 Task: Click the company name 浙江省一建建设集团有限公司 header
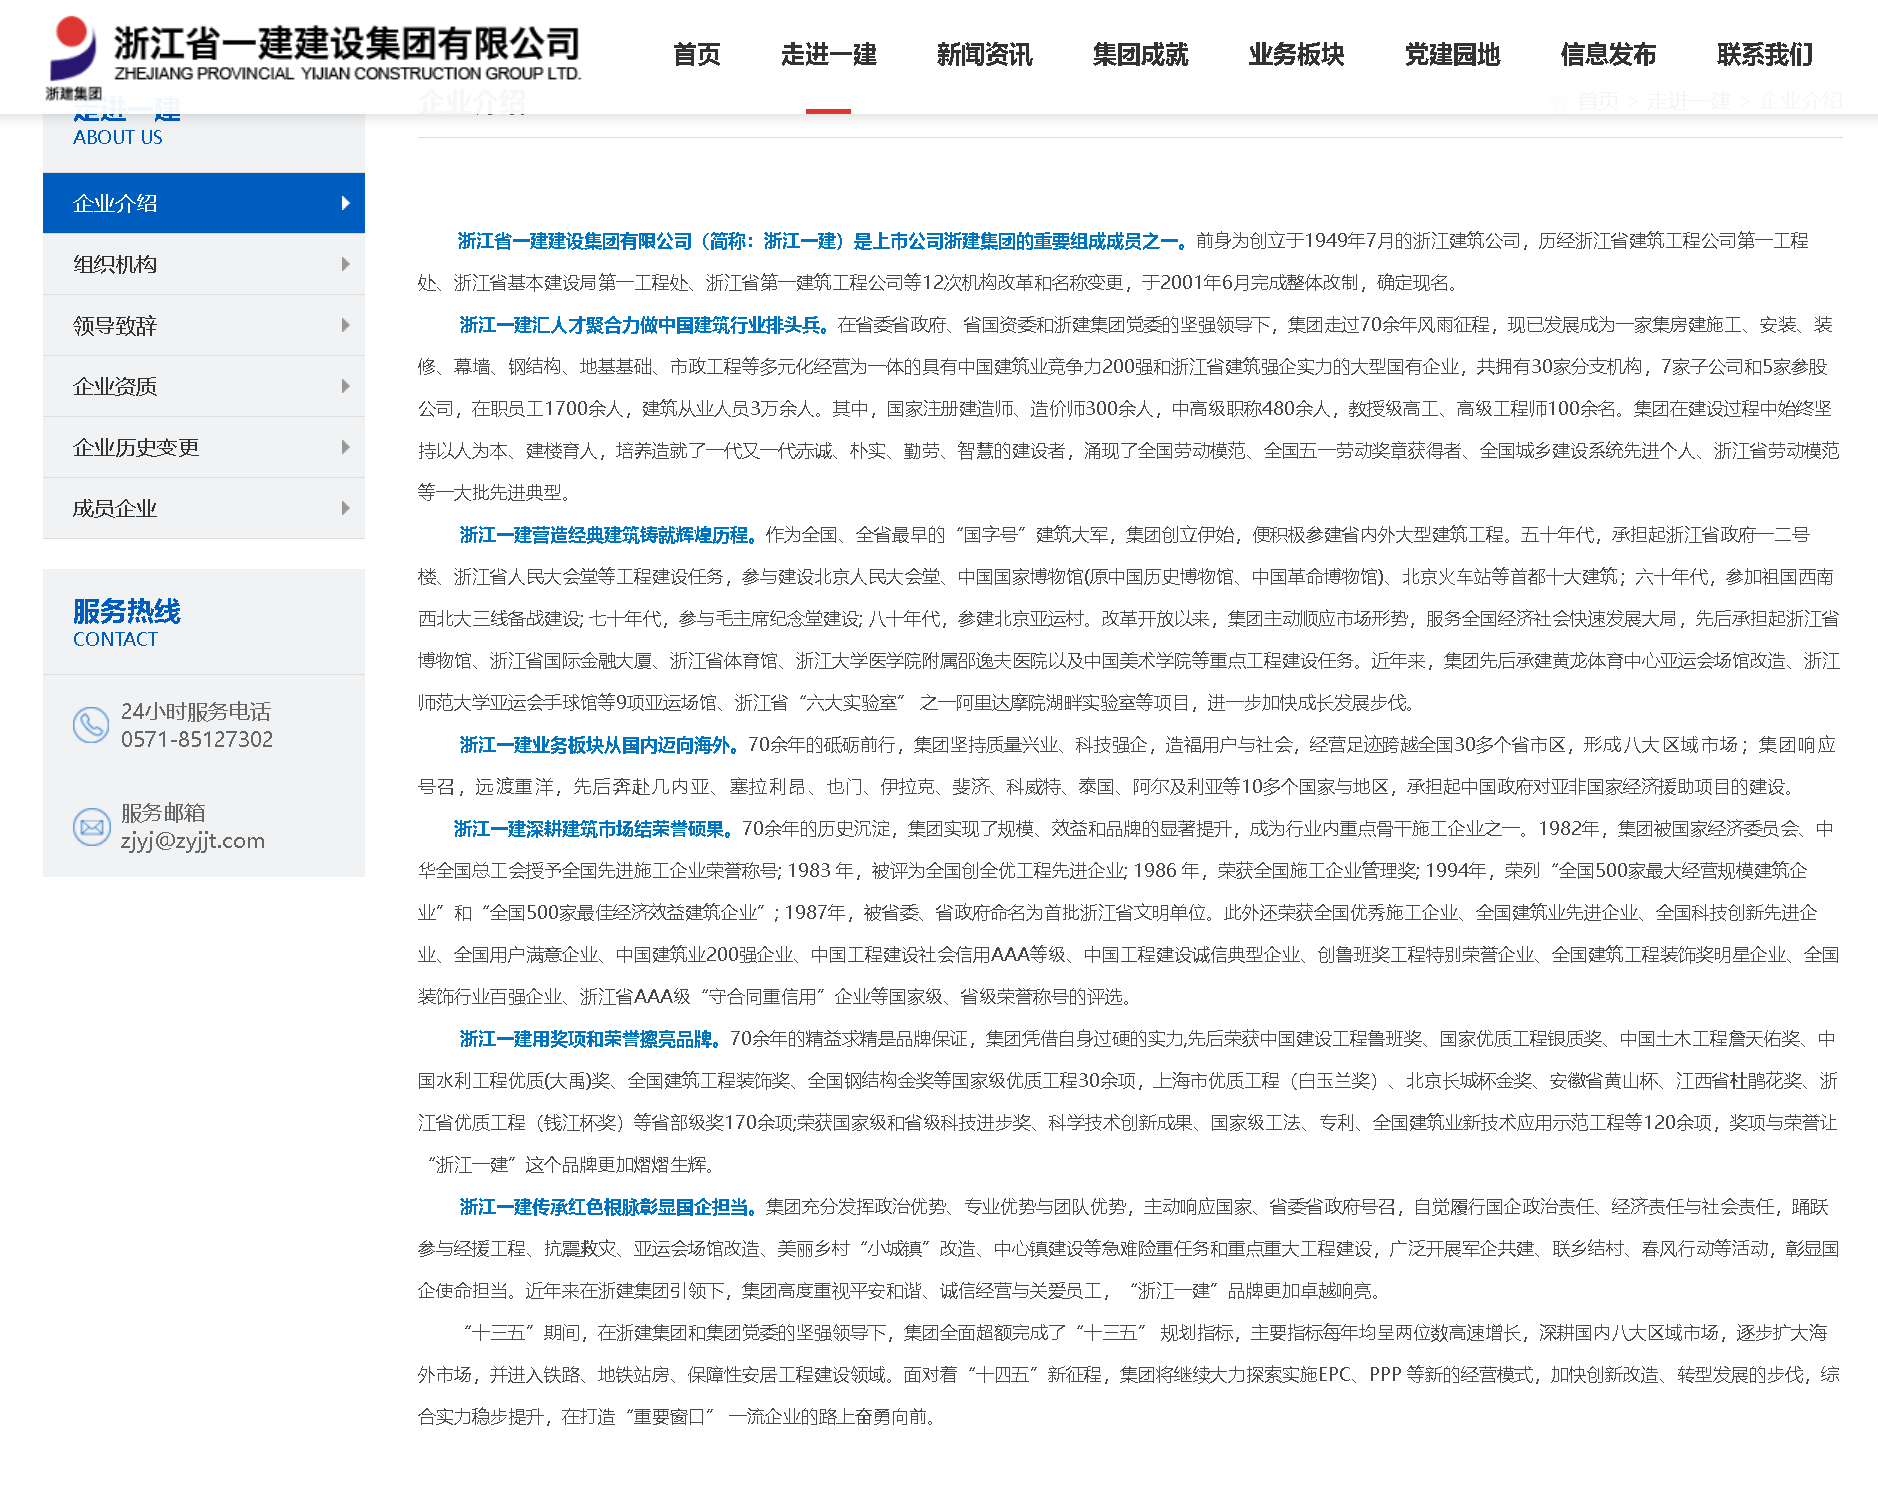point(346,43)
